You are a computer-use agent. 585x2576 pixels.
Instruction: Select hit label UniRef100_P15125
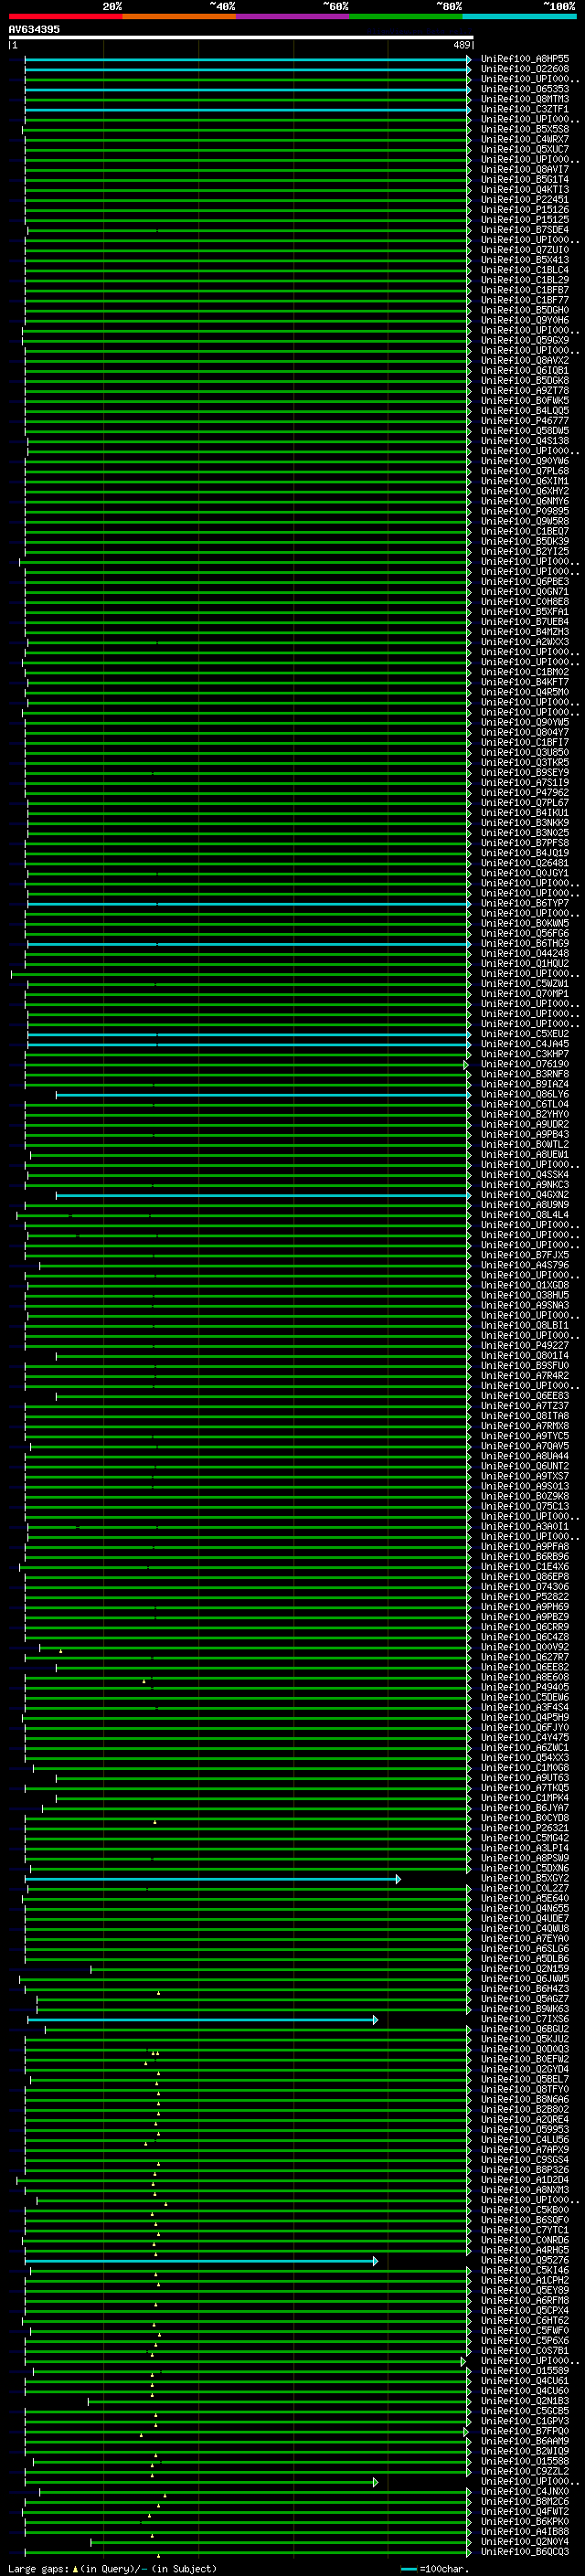(525, 219)
